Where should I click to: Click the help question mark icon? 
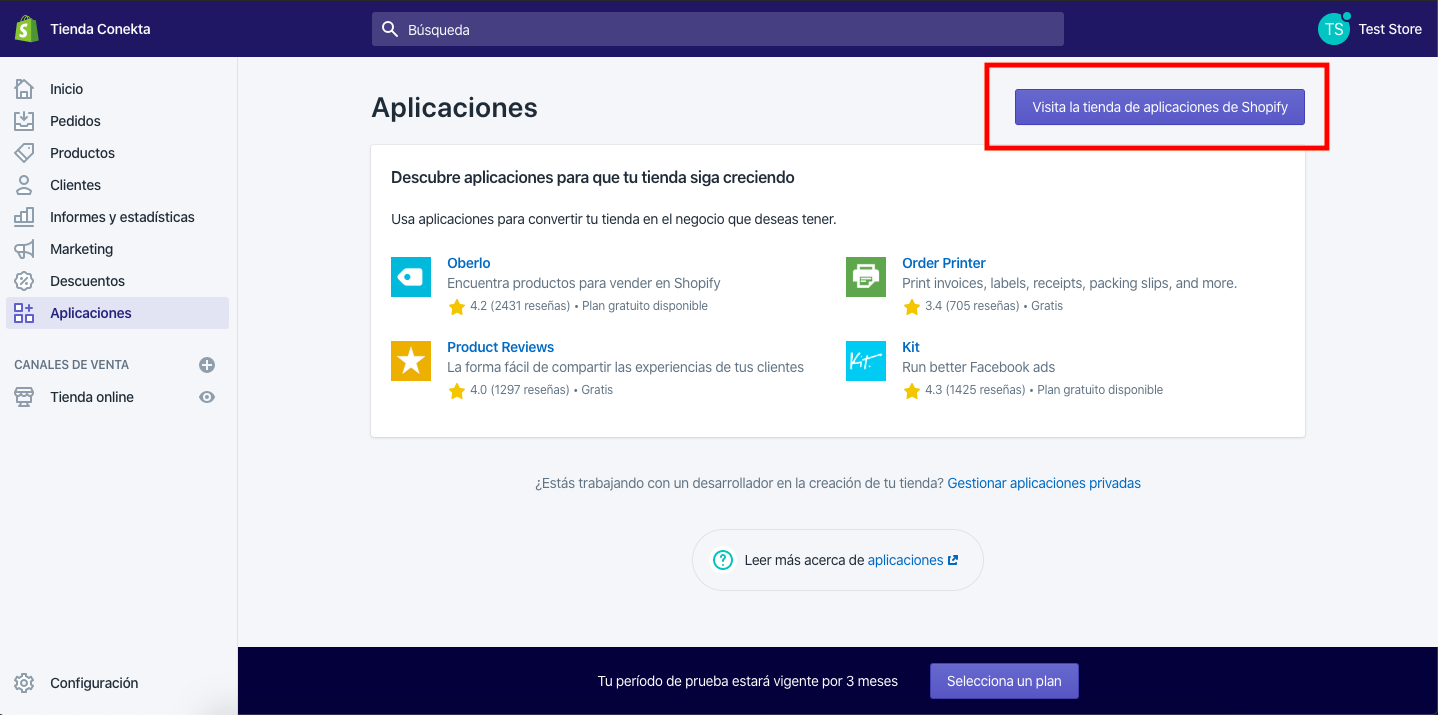pyautogui.click(x=723, y=560)
